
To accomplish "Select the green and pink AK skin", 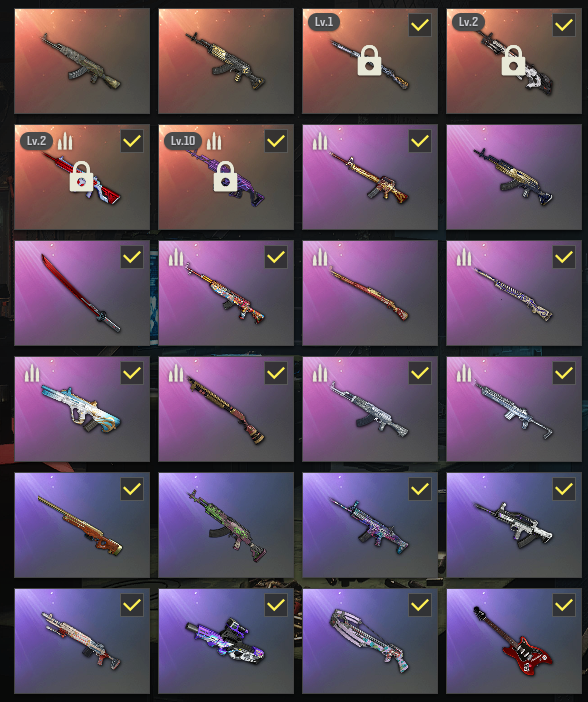I will (226, 525).
